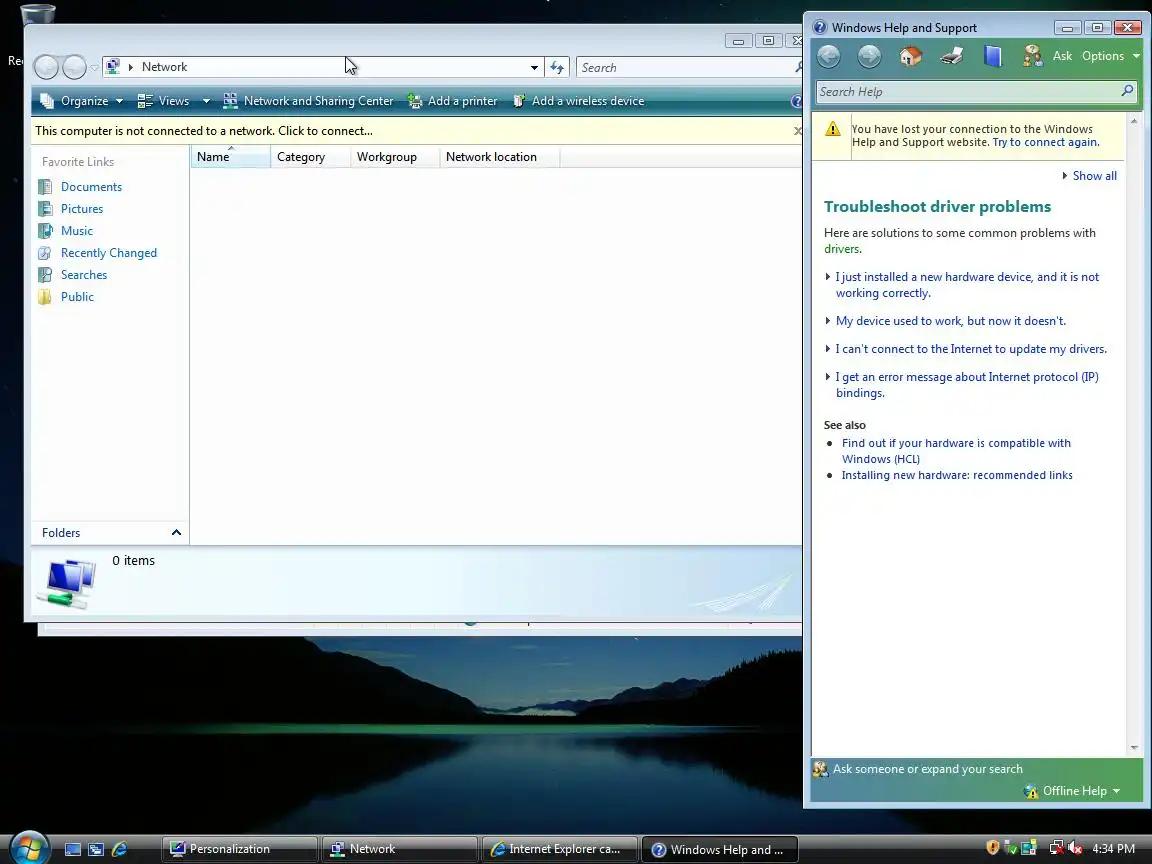Go back in Help and Support window
The image size is (1152, 864).
829,57
